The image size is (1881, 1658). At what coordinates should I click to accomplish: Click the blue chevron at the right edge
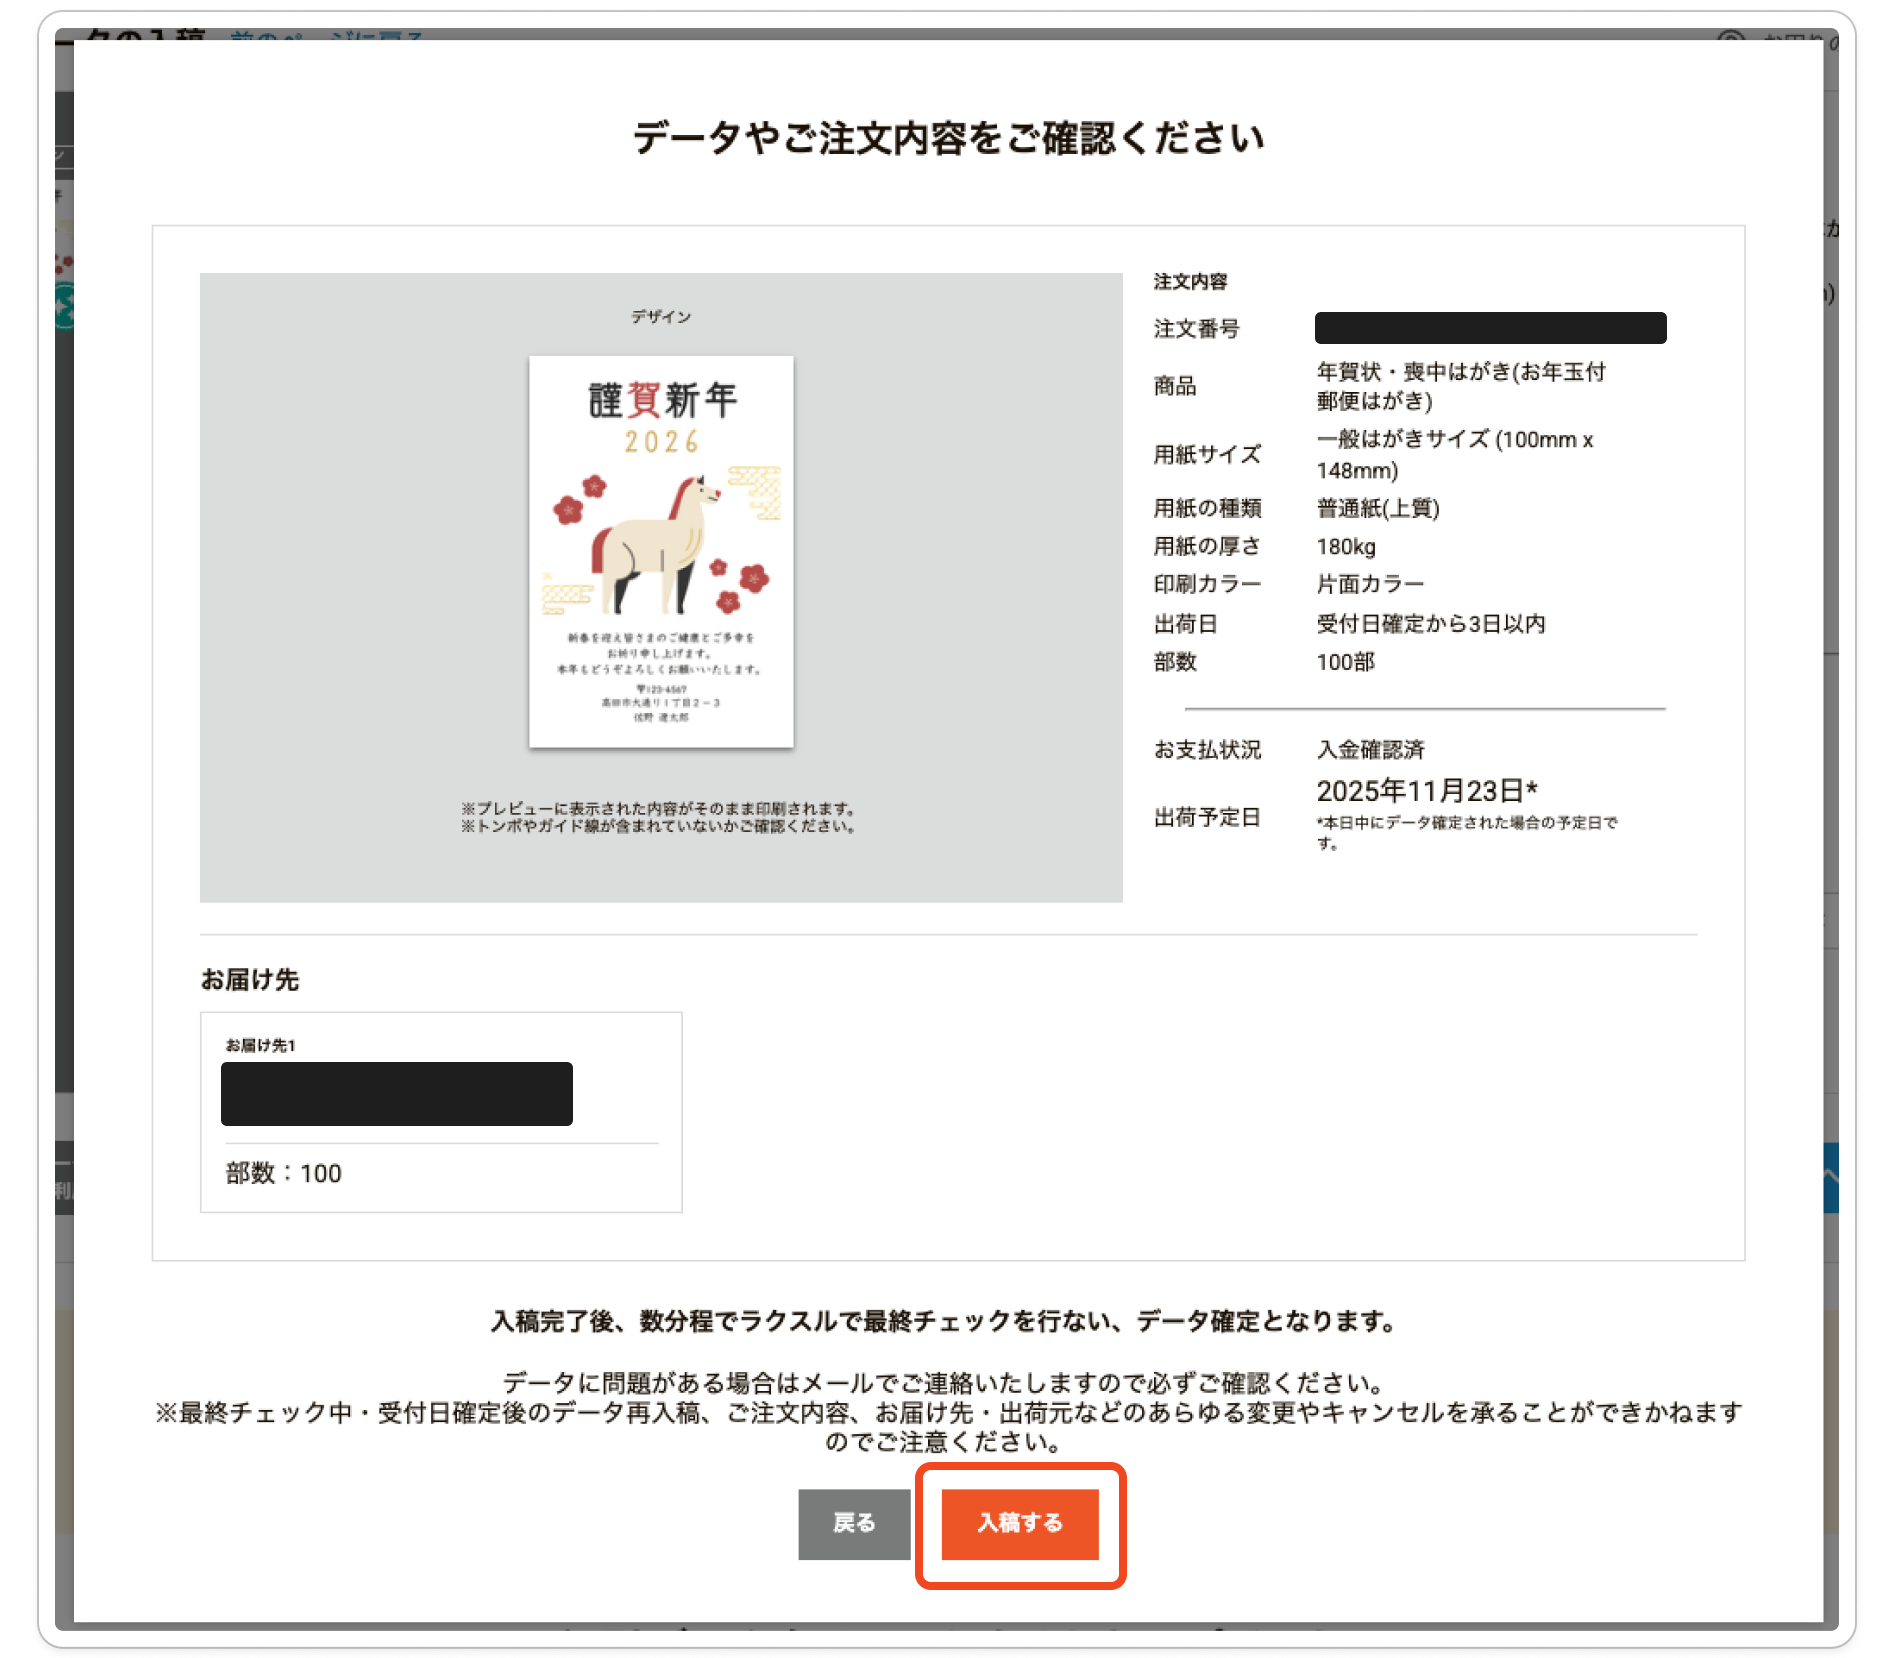(x=1830, y=1177)
